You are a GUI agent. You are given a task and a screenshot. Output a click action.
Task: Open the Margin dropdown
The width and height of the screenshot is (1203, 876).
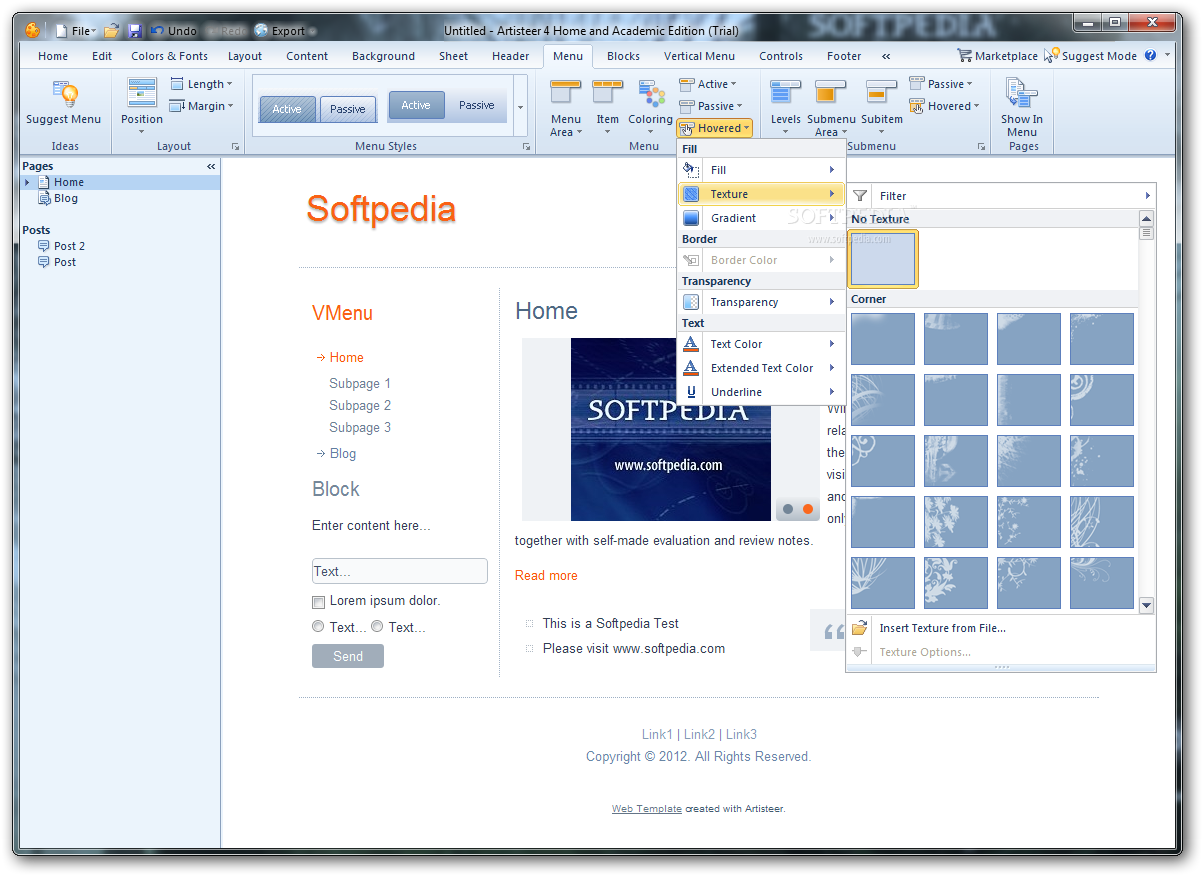201,106
